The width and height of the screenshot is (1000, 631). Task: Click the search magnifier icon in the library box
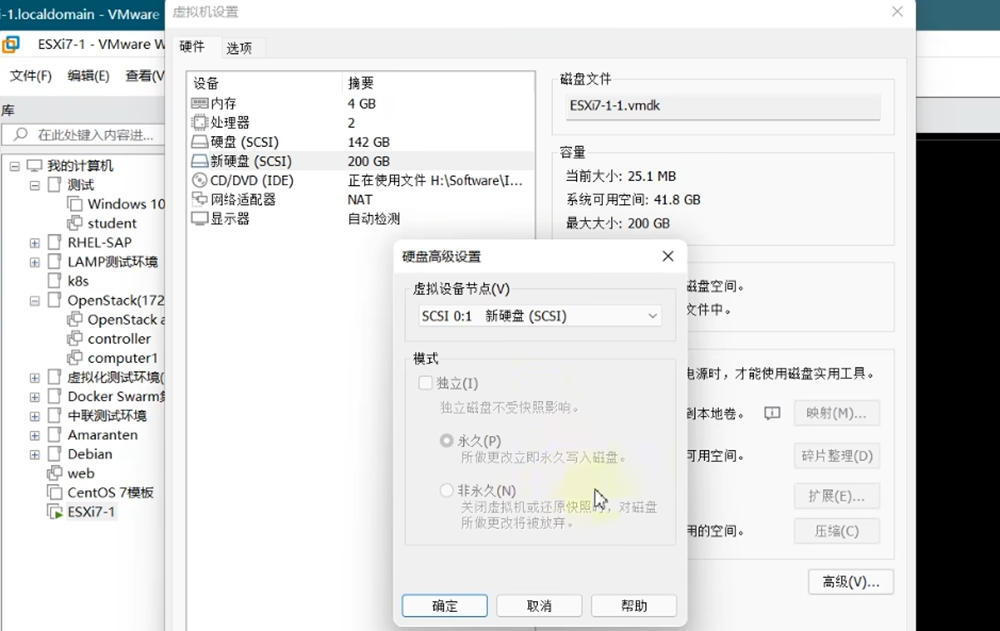(20, 134)
